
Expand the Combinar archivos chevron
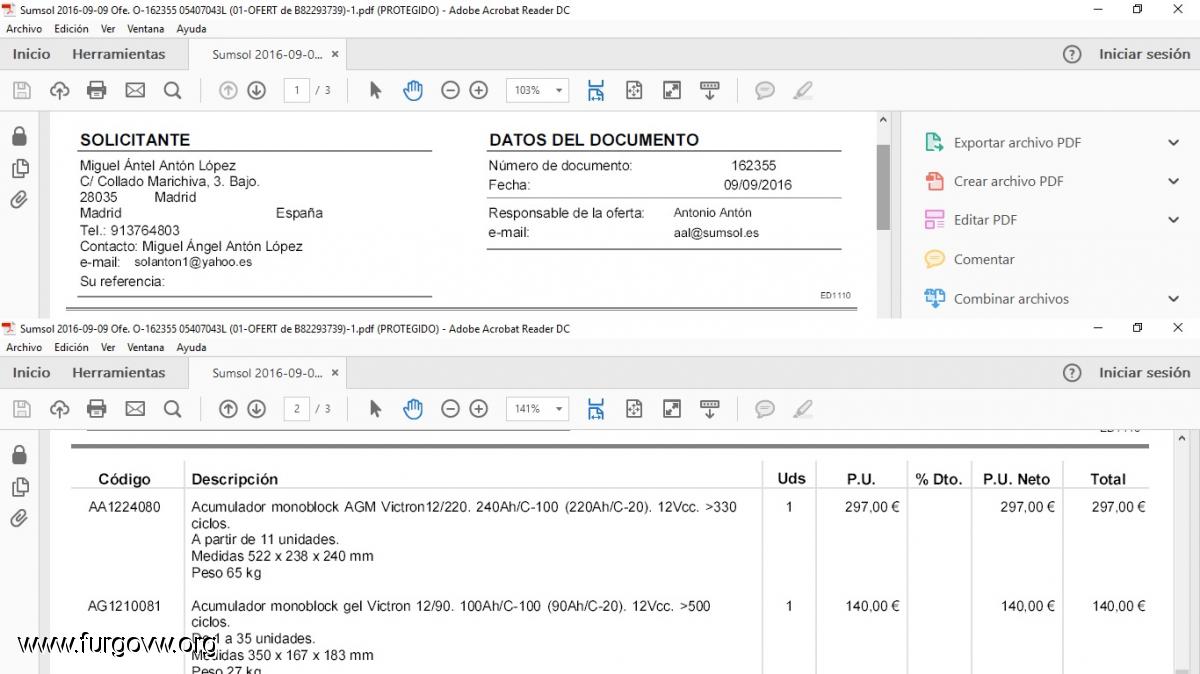pyautogui.click(x=1174, y=299)
